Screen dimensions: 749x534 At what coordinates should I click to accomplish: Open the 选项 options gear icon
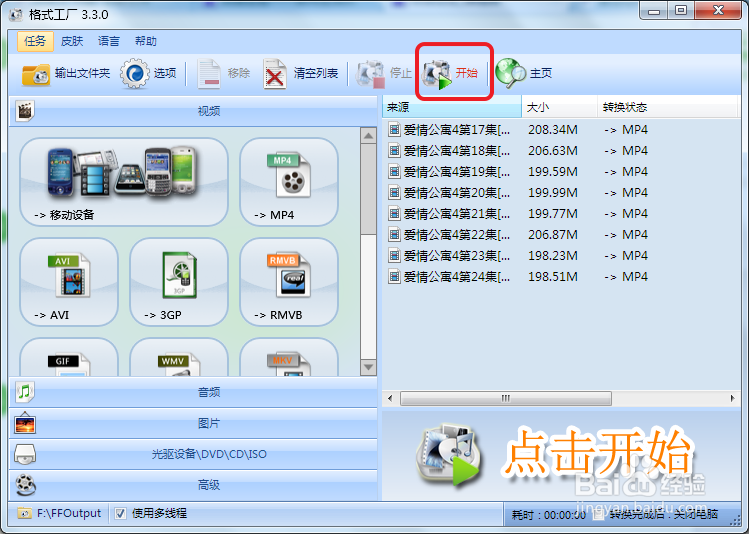pos(134,74)
